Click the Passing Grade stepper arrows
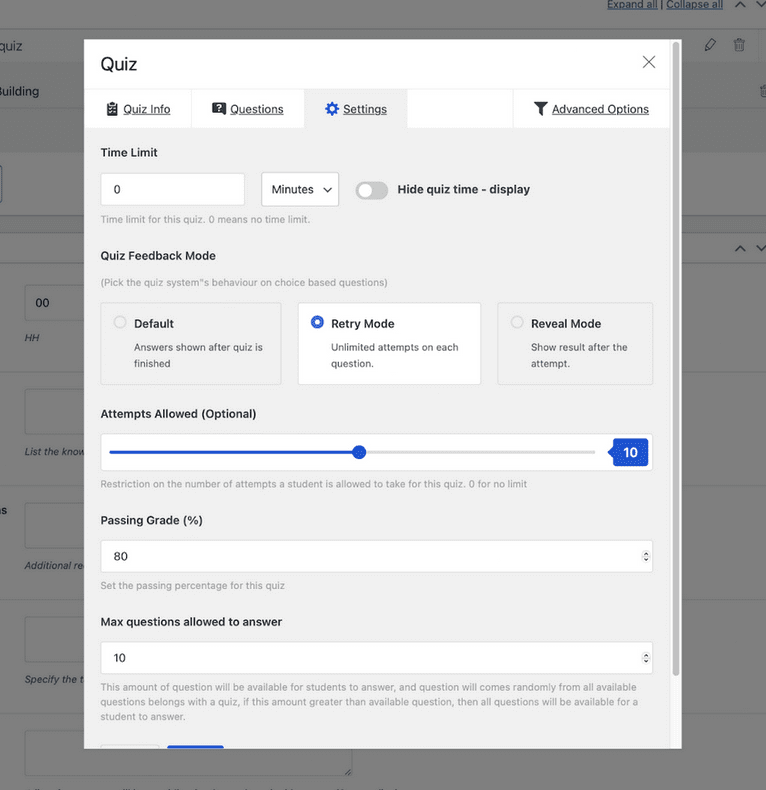The image size is (766, 790). click(x=646, y=556)
